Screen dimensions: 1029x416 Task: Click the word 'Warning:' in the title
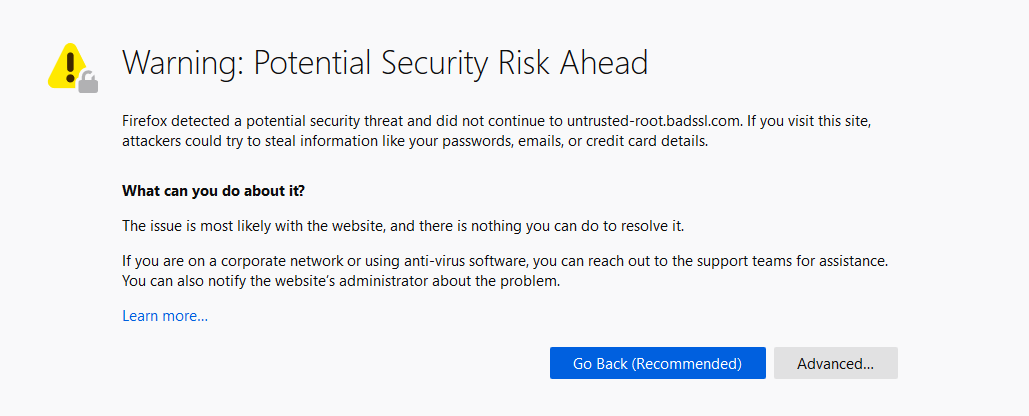pos(182,63)
